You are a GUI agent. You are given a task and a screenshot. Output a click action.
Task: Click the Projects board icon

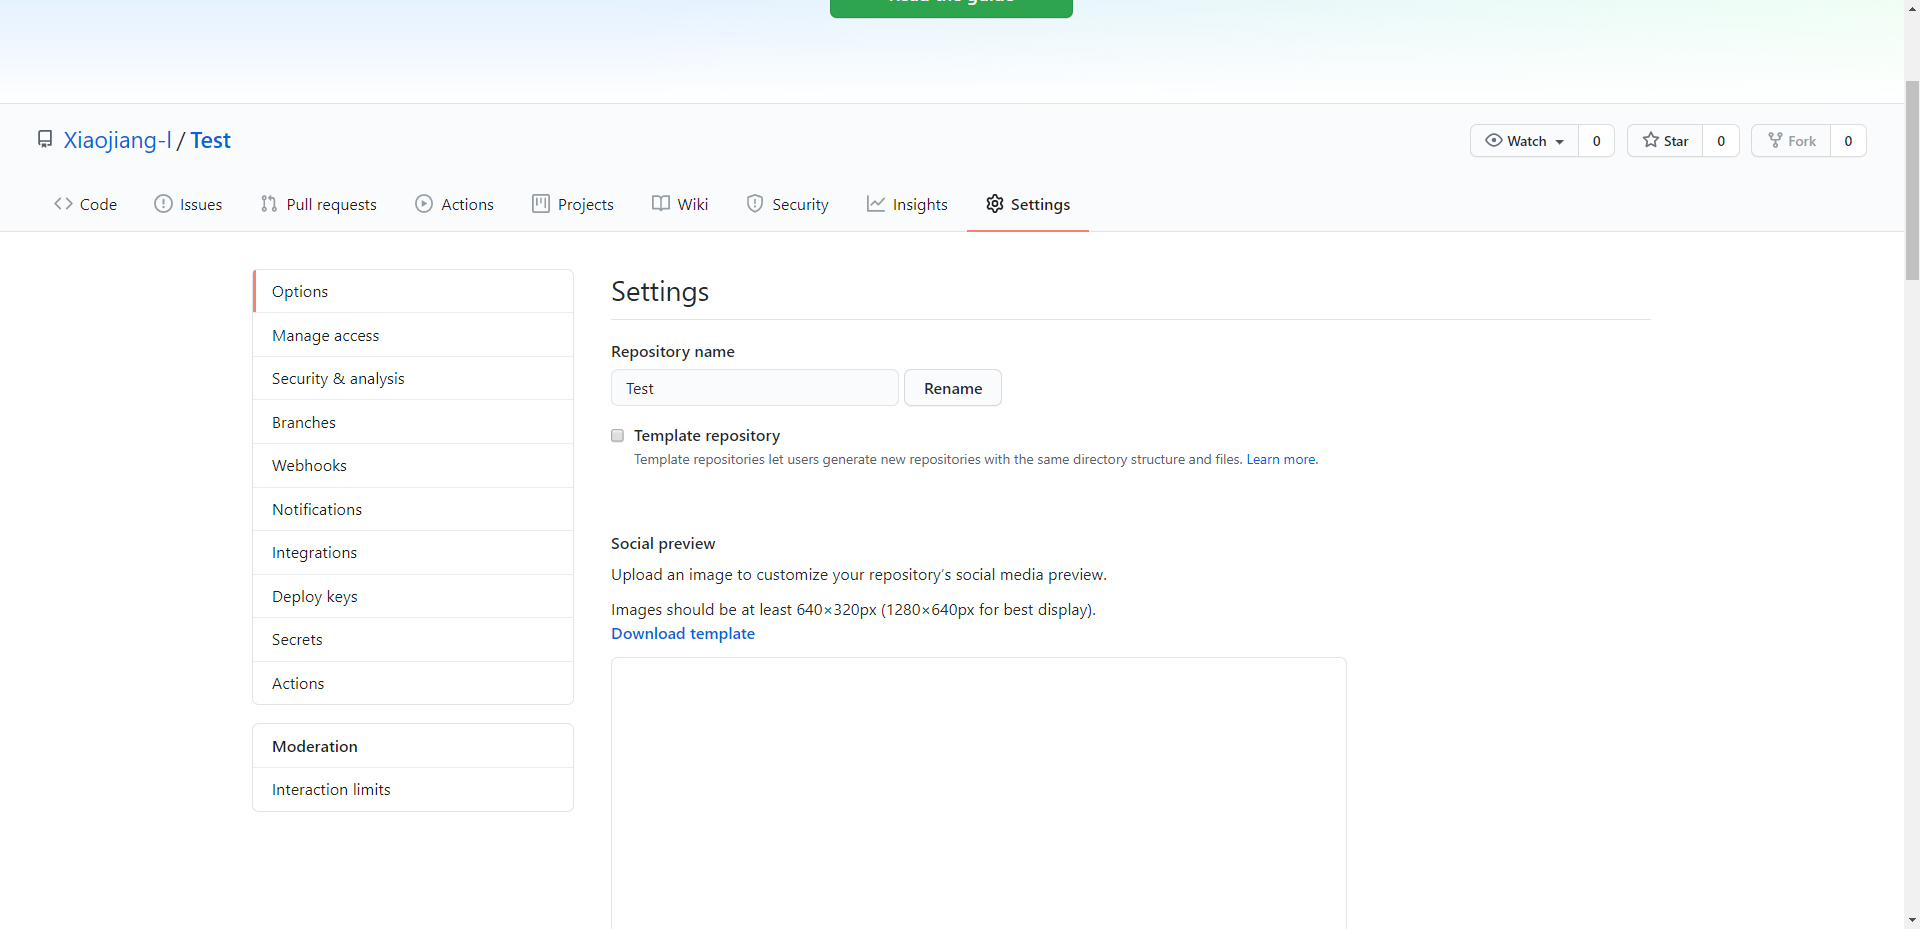click(541, 204)
